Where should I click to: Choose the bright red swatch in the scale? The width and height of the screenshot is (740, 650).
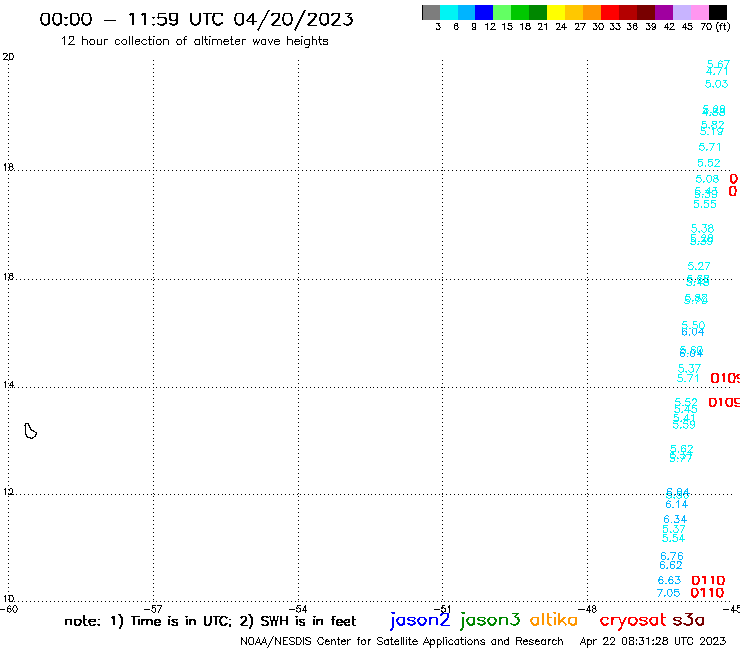click(x=610, y=12)
